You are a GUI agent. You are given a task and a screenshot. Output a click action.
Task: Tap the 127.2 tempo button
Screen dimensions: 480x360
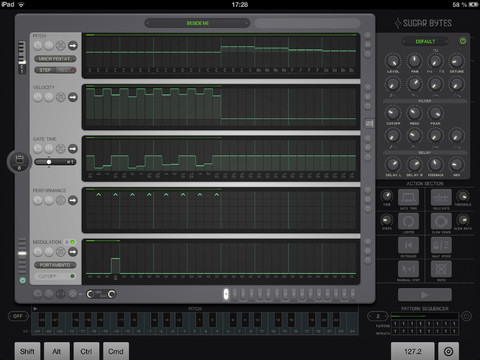tap(413, 351)
